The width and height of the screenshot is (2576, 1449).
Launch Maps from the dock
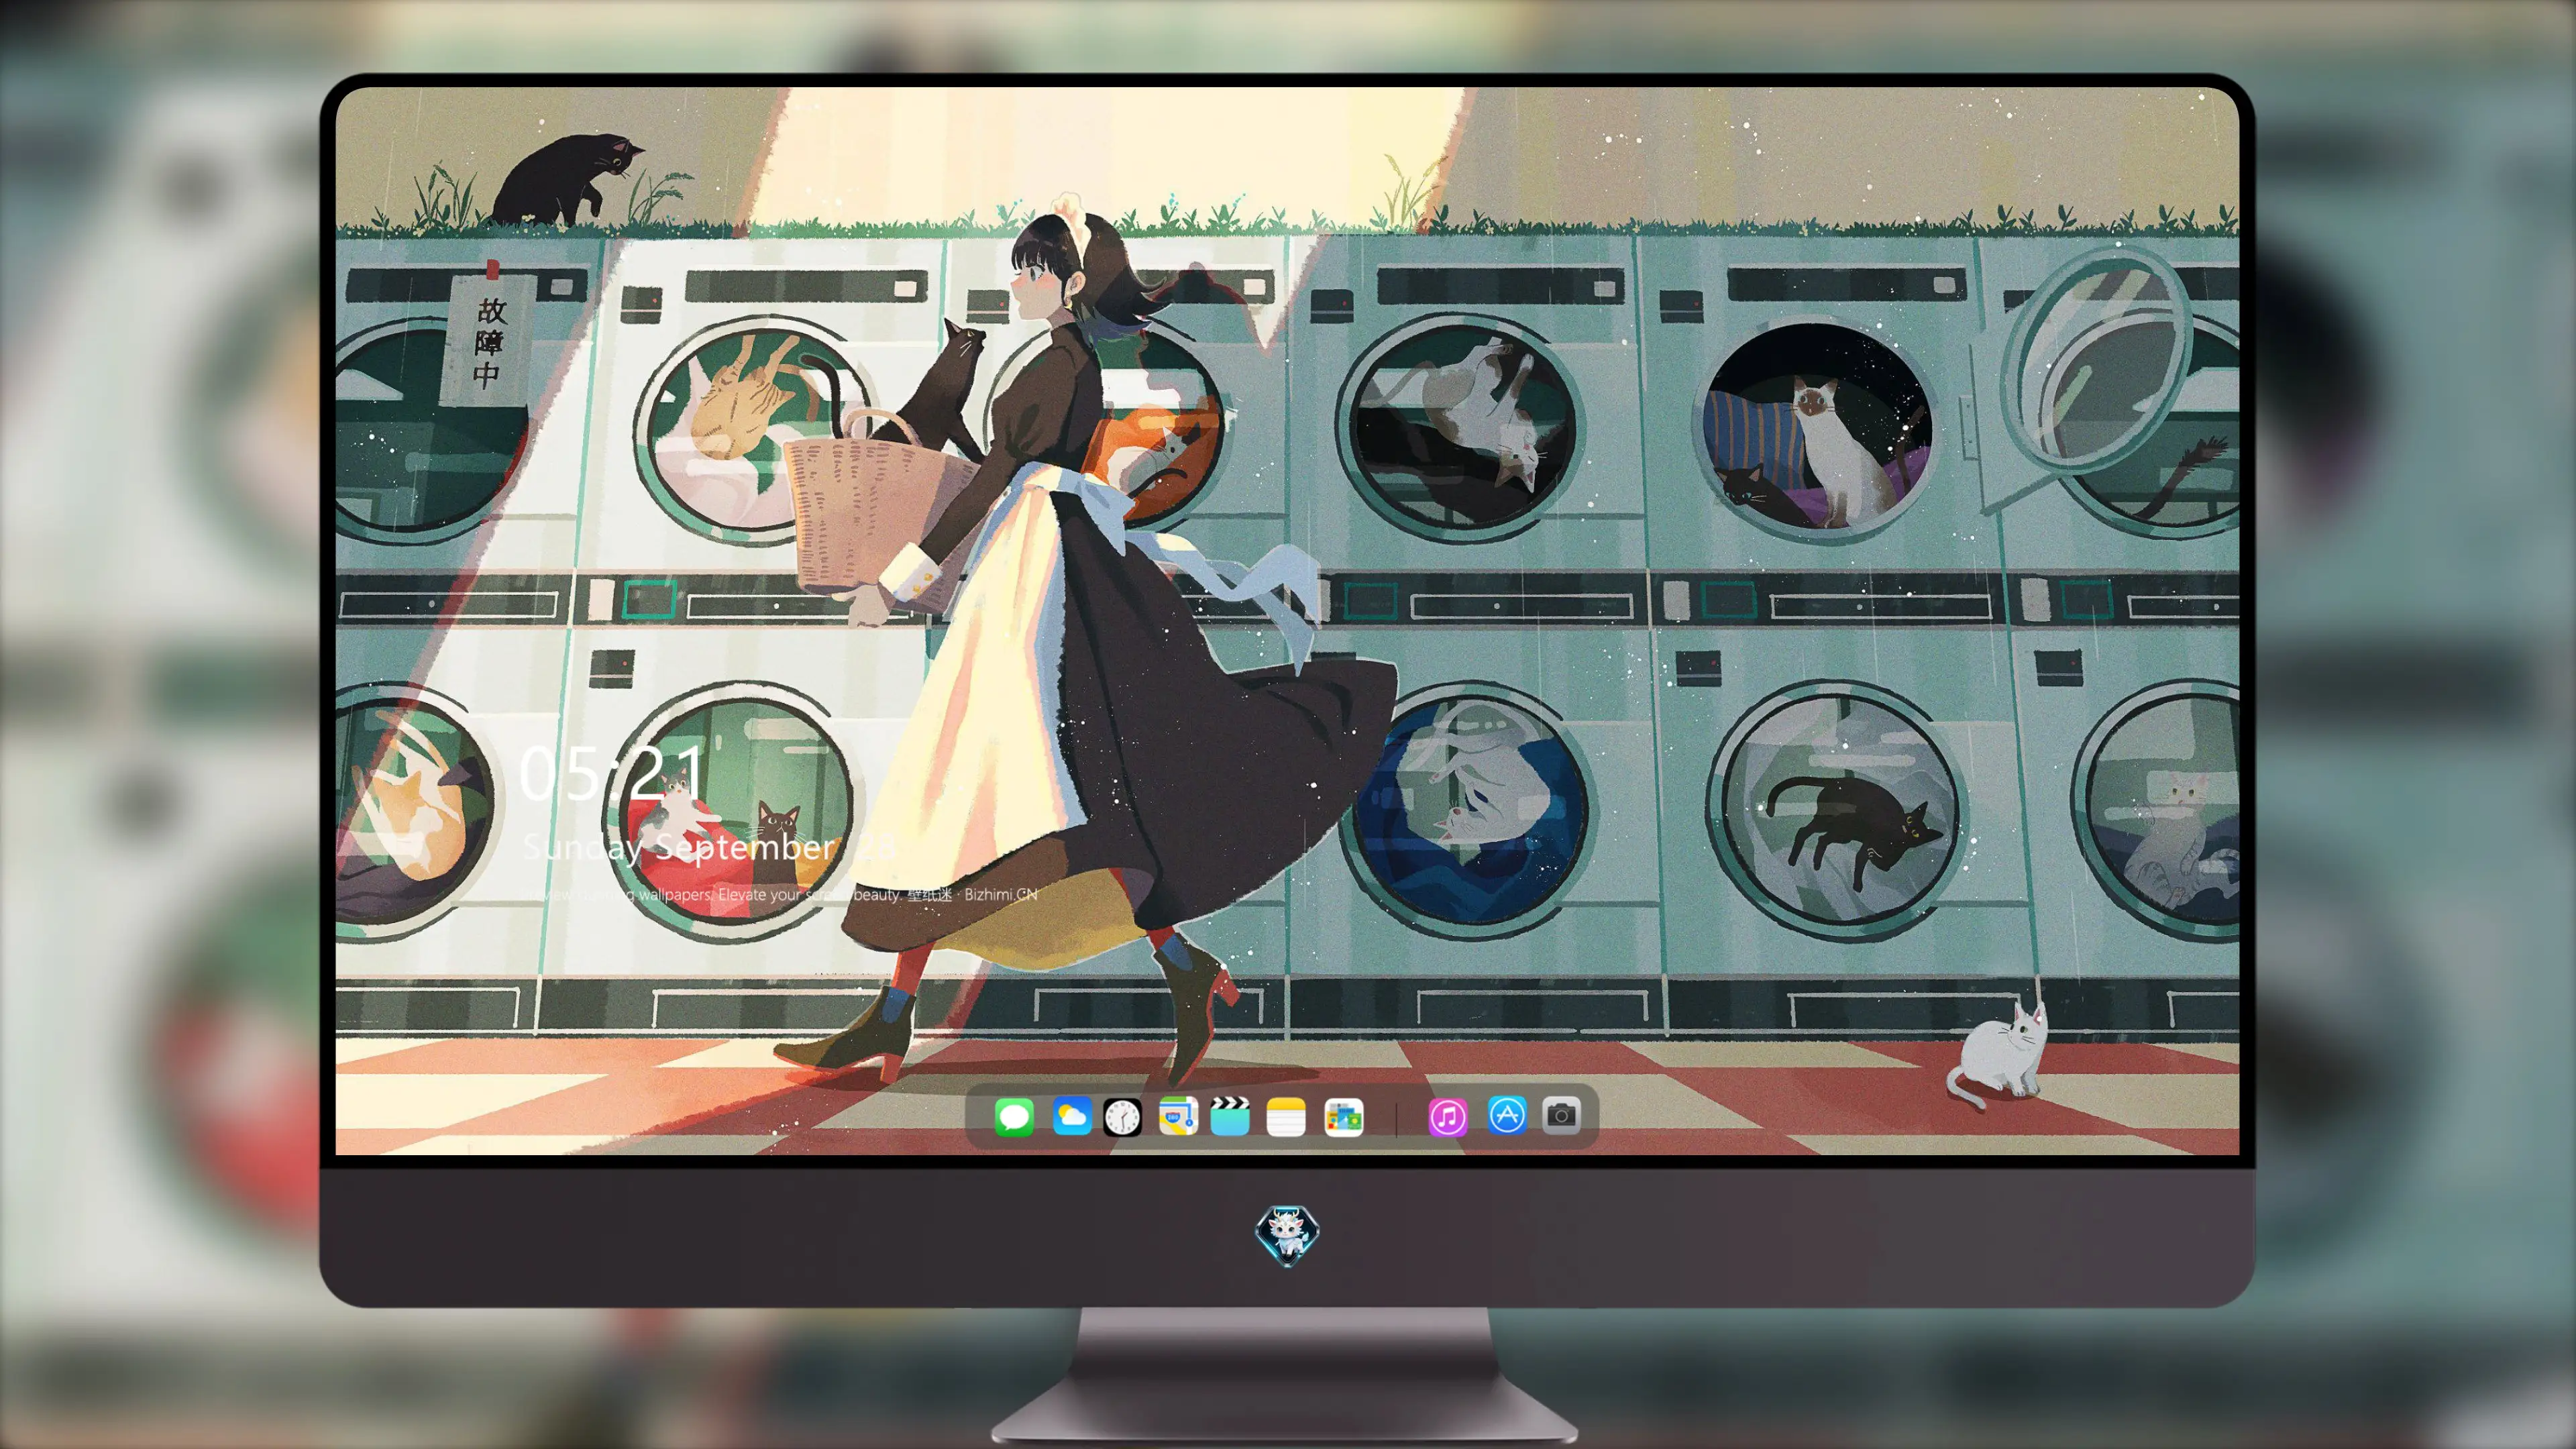pos(1178,1116)
